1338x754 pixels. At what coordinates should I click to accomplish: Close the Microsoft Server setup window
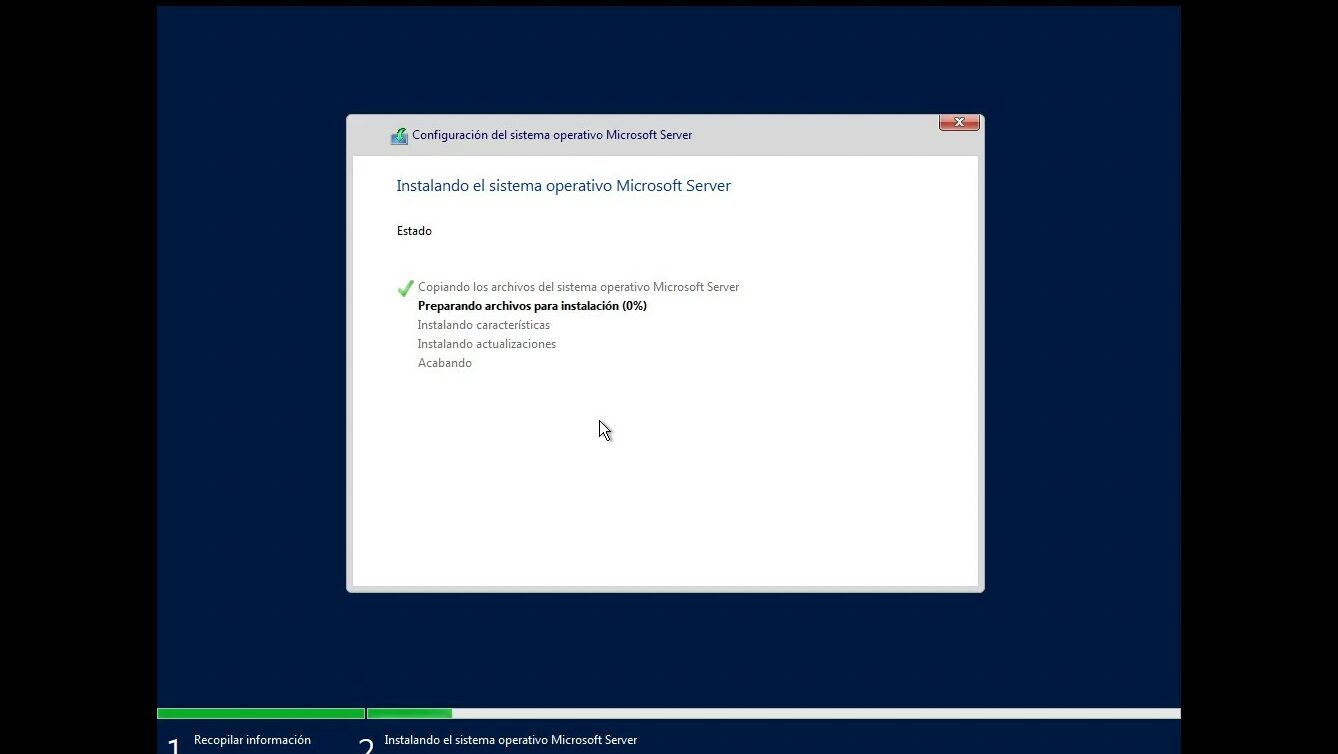tap(958, 122)
